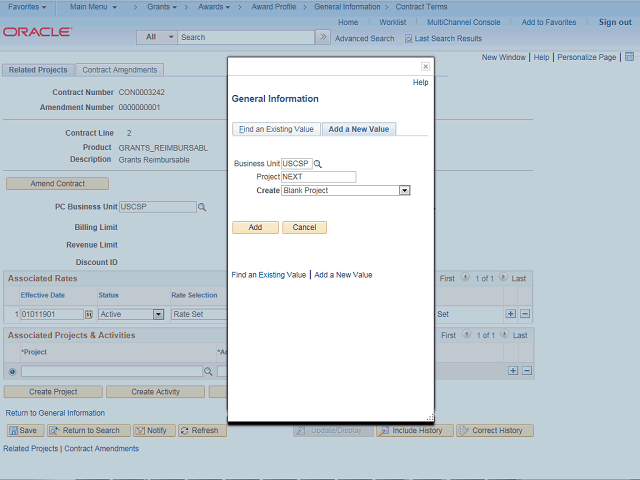The height and width of the screenshot is (480, 640).
Task: Open General Information breadcrumb item
Action: point(347,7)
